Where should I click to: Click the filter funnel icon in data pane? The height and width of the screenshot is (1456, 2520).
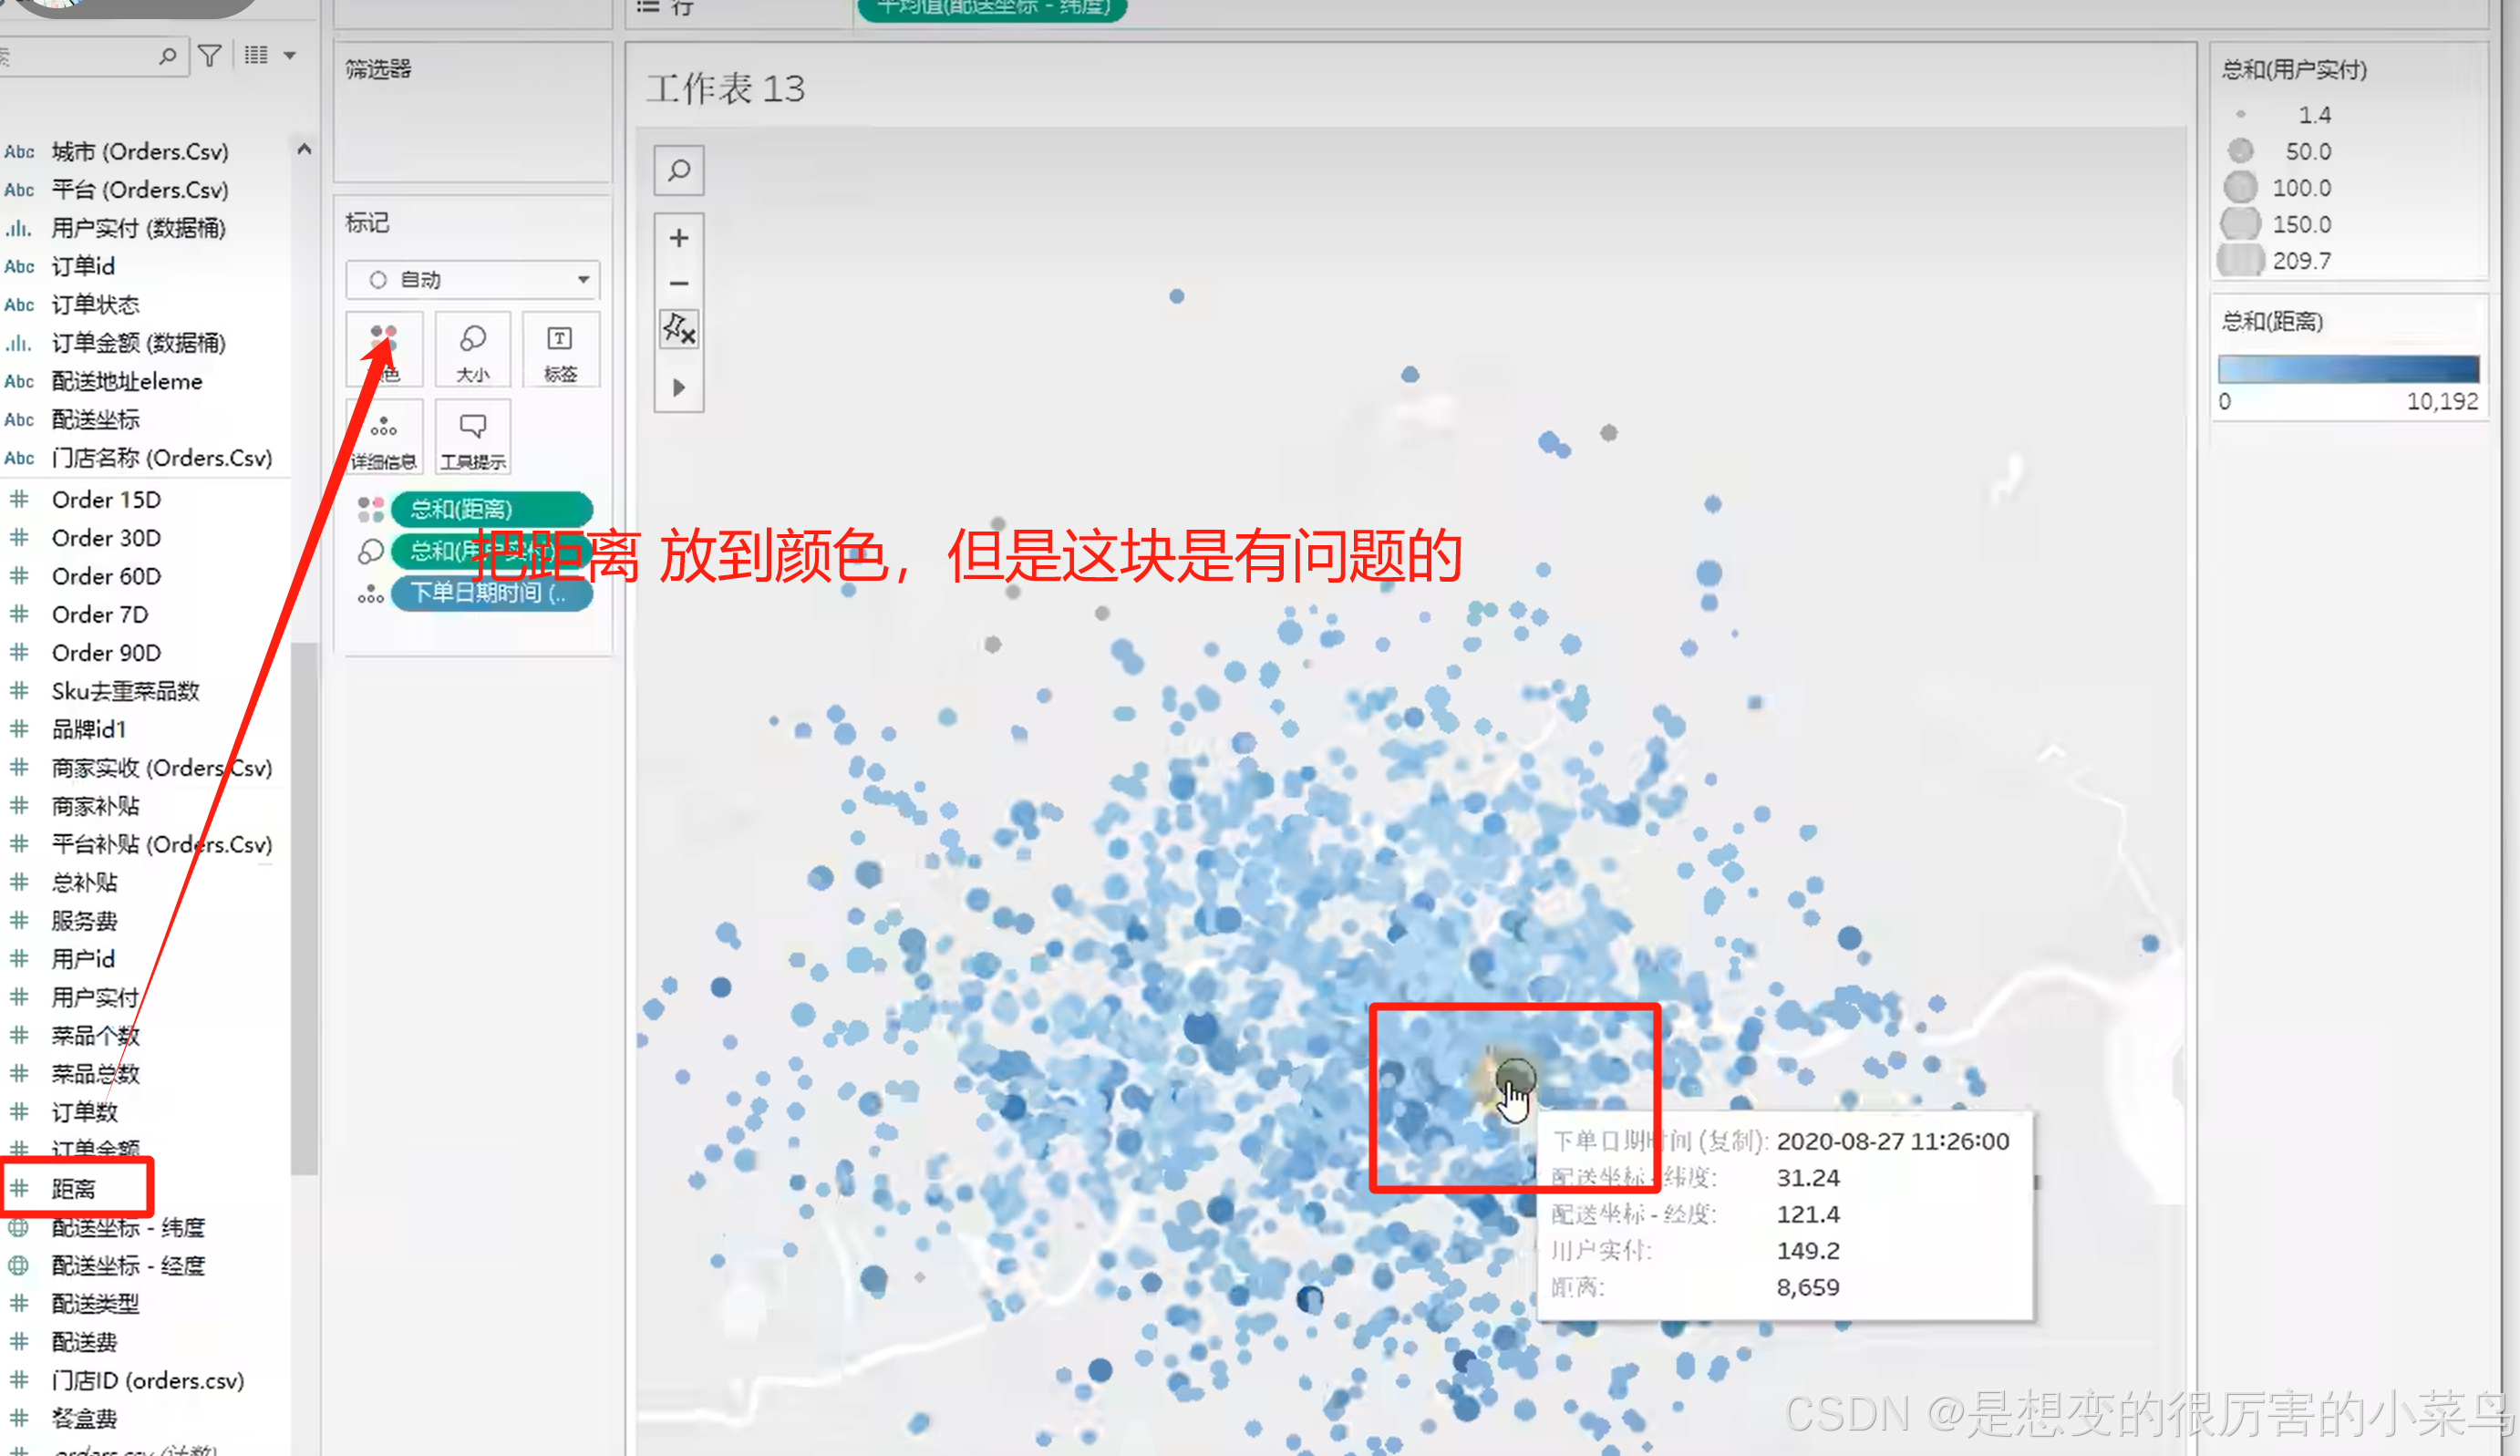(210, 56)
